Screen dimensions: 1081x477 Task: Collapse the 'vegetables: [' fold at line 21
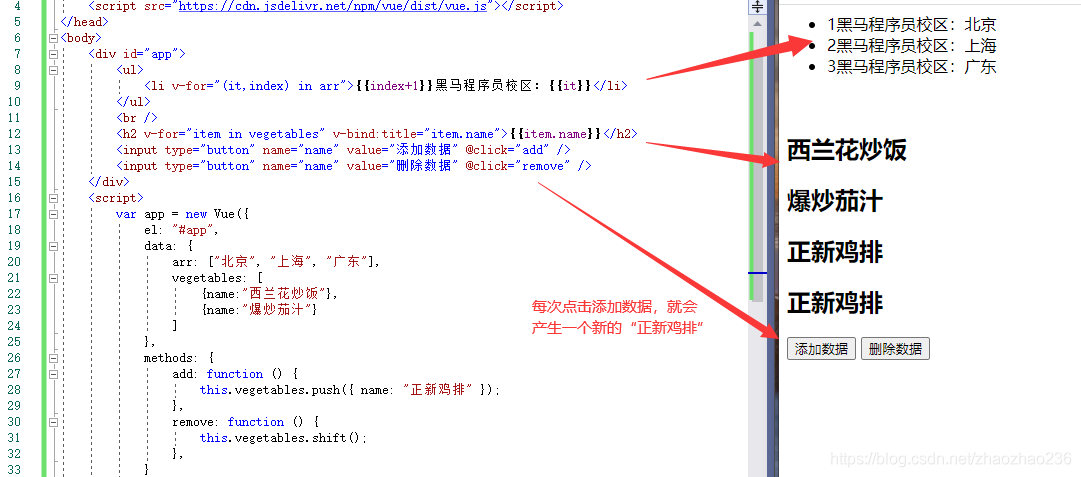tap(53, 278)
